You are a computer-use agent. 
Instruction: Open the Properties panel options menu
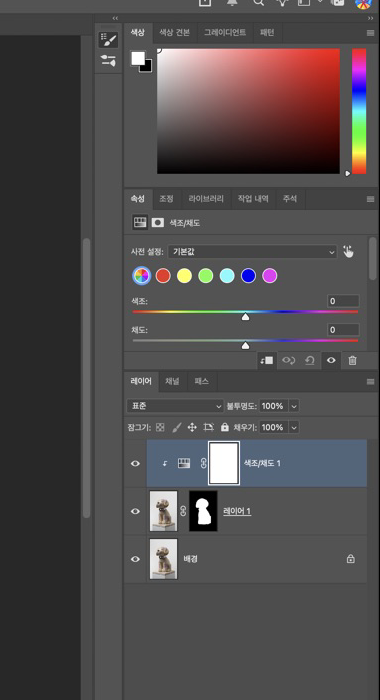click(370, 199)
